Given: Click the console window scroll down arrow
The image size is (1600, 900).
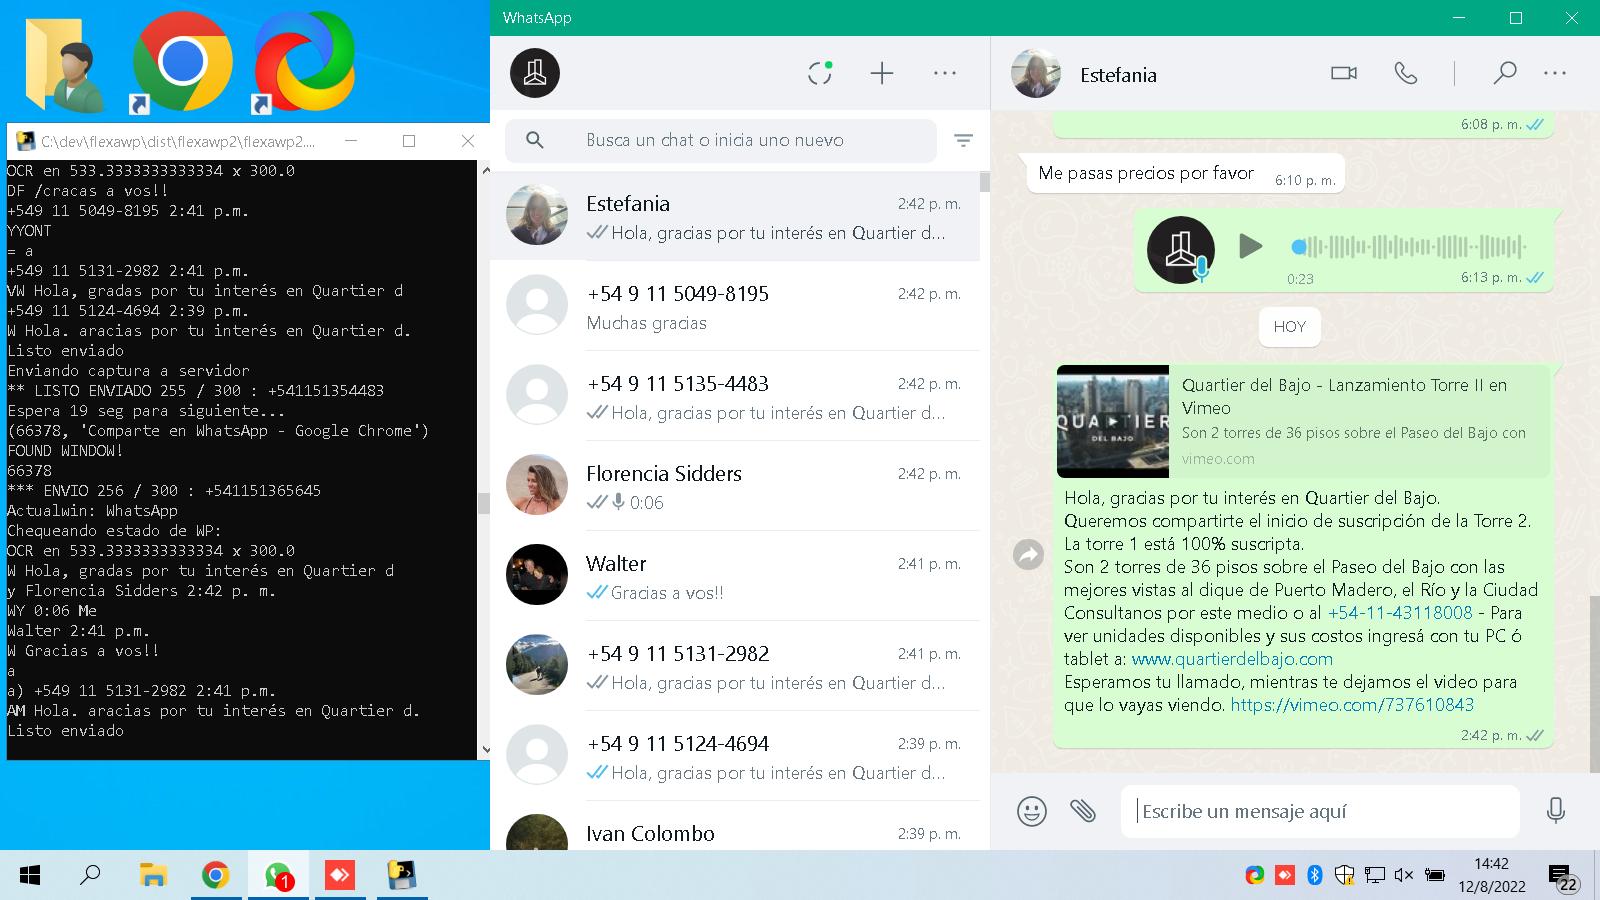Looking at the screenshot, I should [486, 749].
